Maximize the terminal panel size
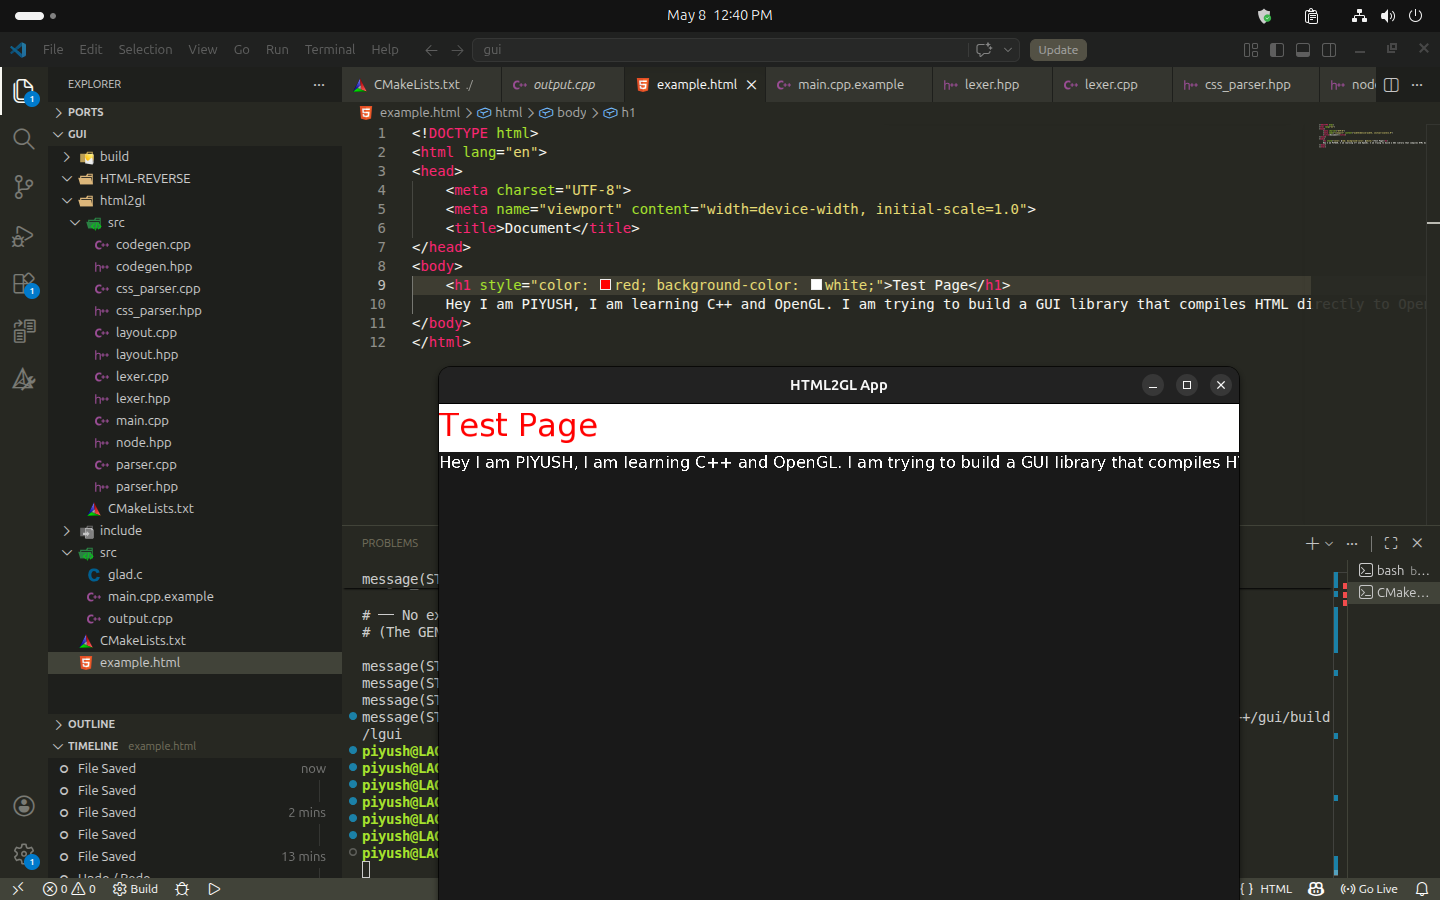The image size is (1440, 900). [x=1391, y=543]
